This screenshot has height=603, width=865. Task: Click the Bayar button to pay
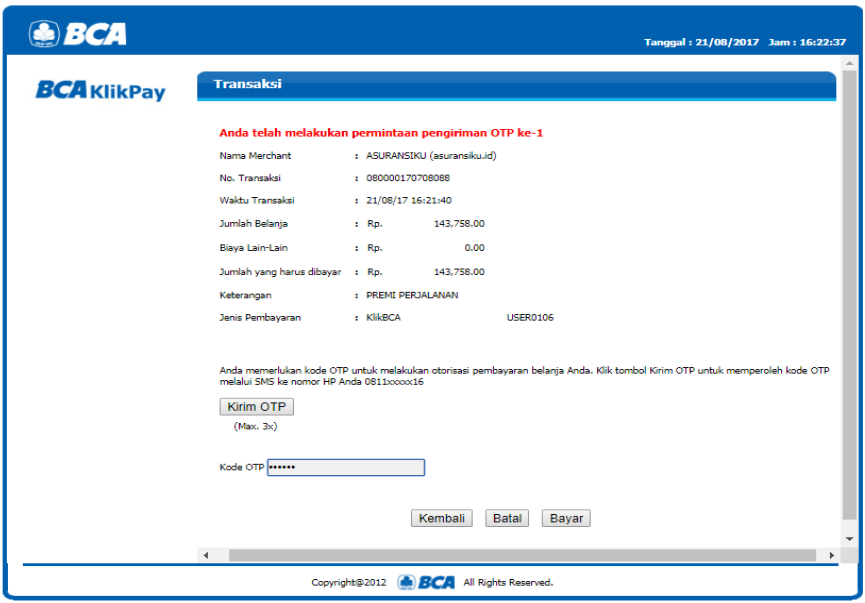click(x=566, y=518)
